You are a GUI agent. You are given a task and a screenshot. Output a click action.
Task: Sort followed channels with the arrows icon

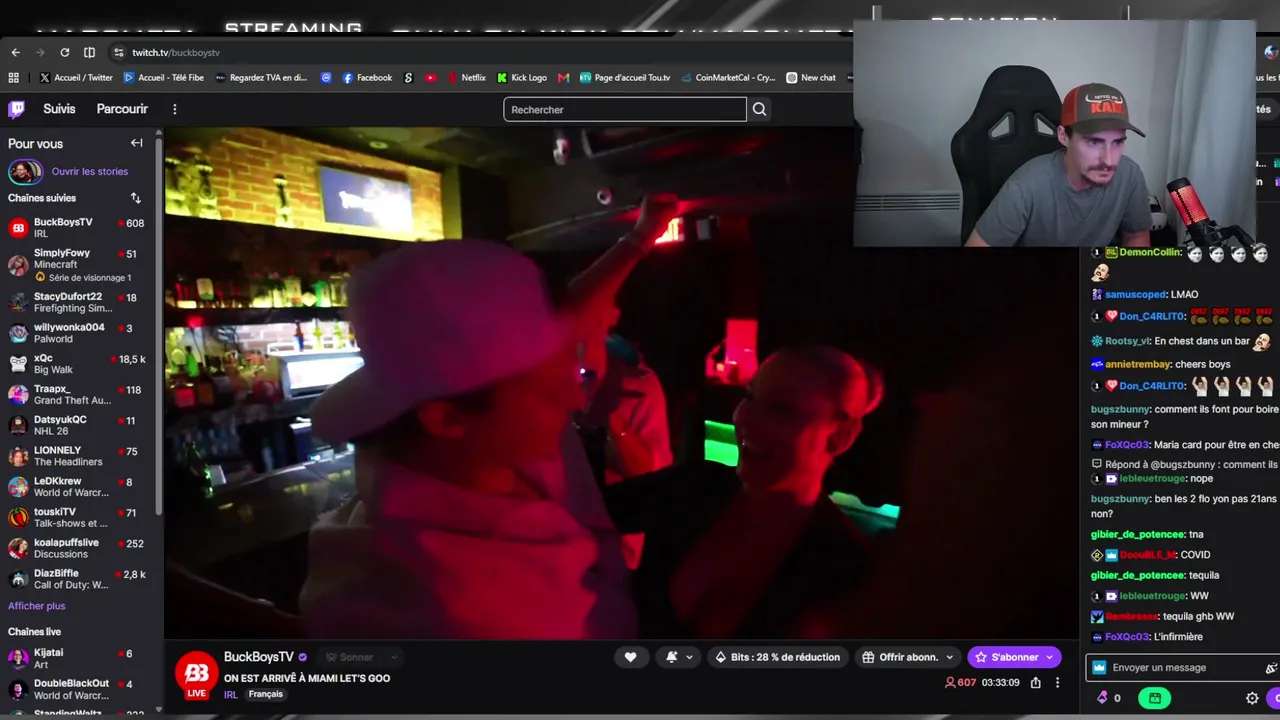tap(136, 198)
